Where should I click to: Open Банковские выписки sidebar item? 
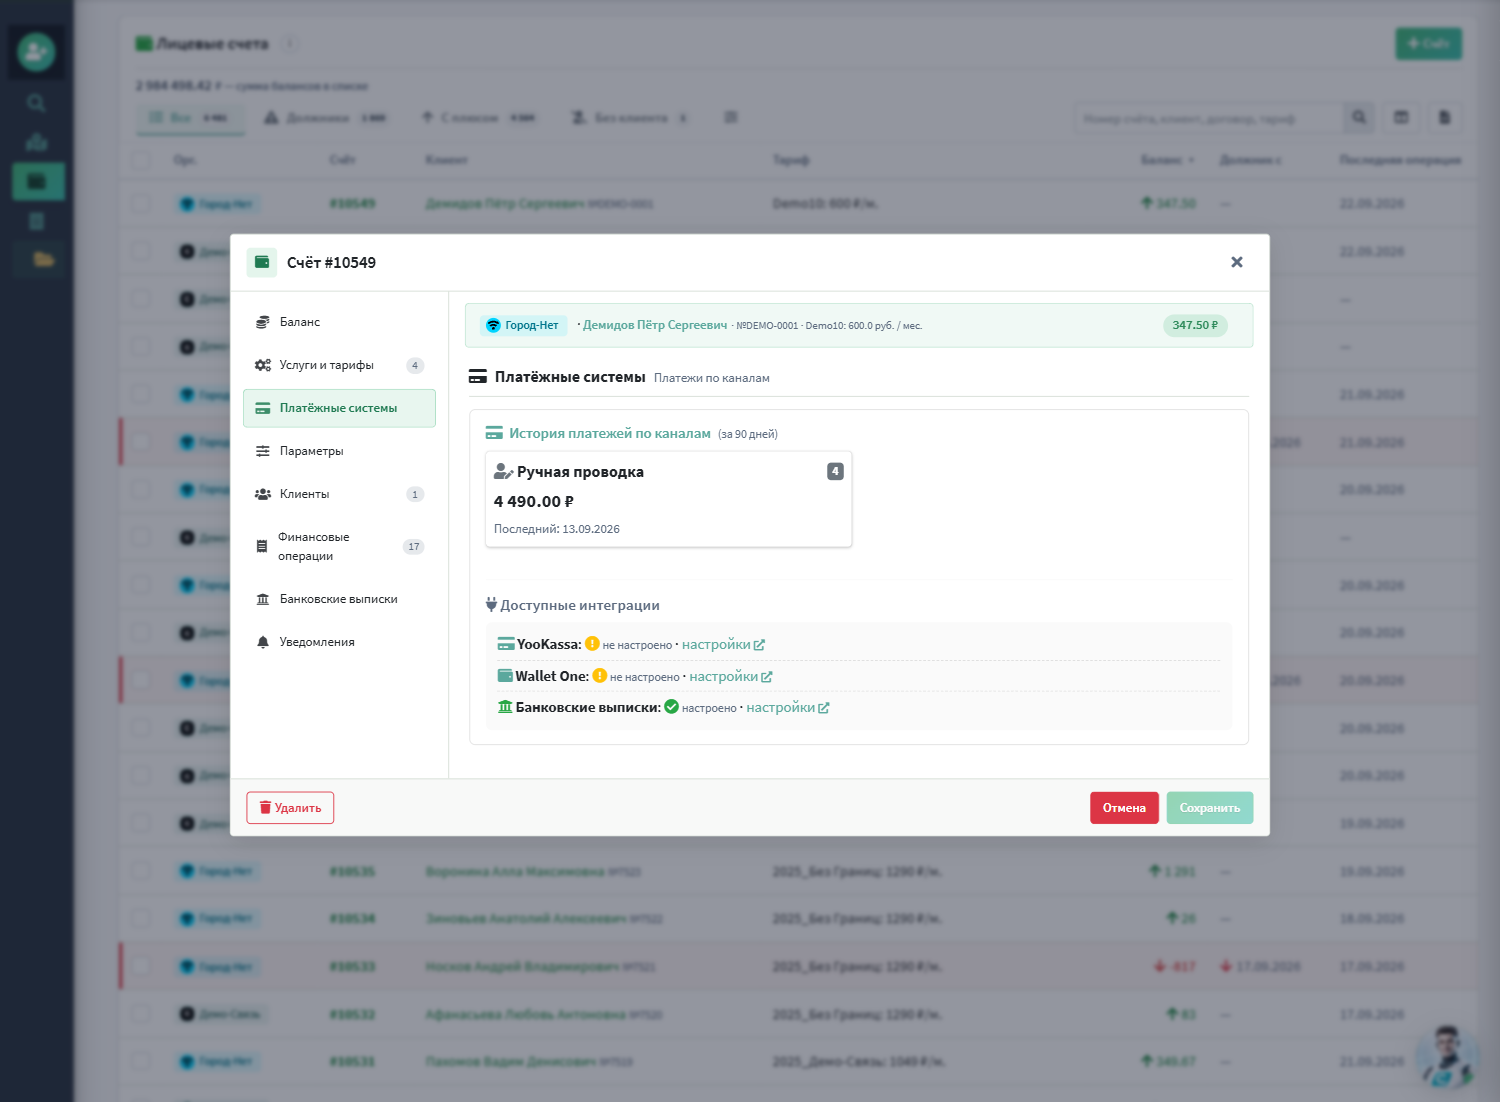[339, 599]
